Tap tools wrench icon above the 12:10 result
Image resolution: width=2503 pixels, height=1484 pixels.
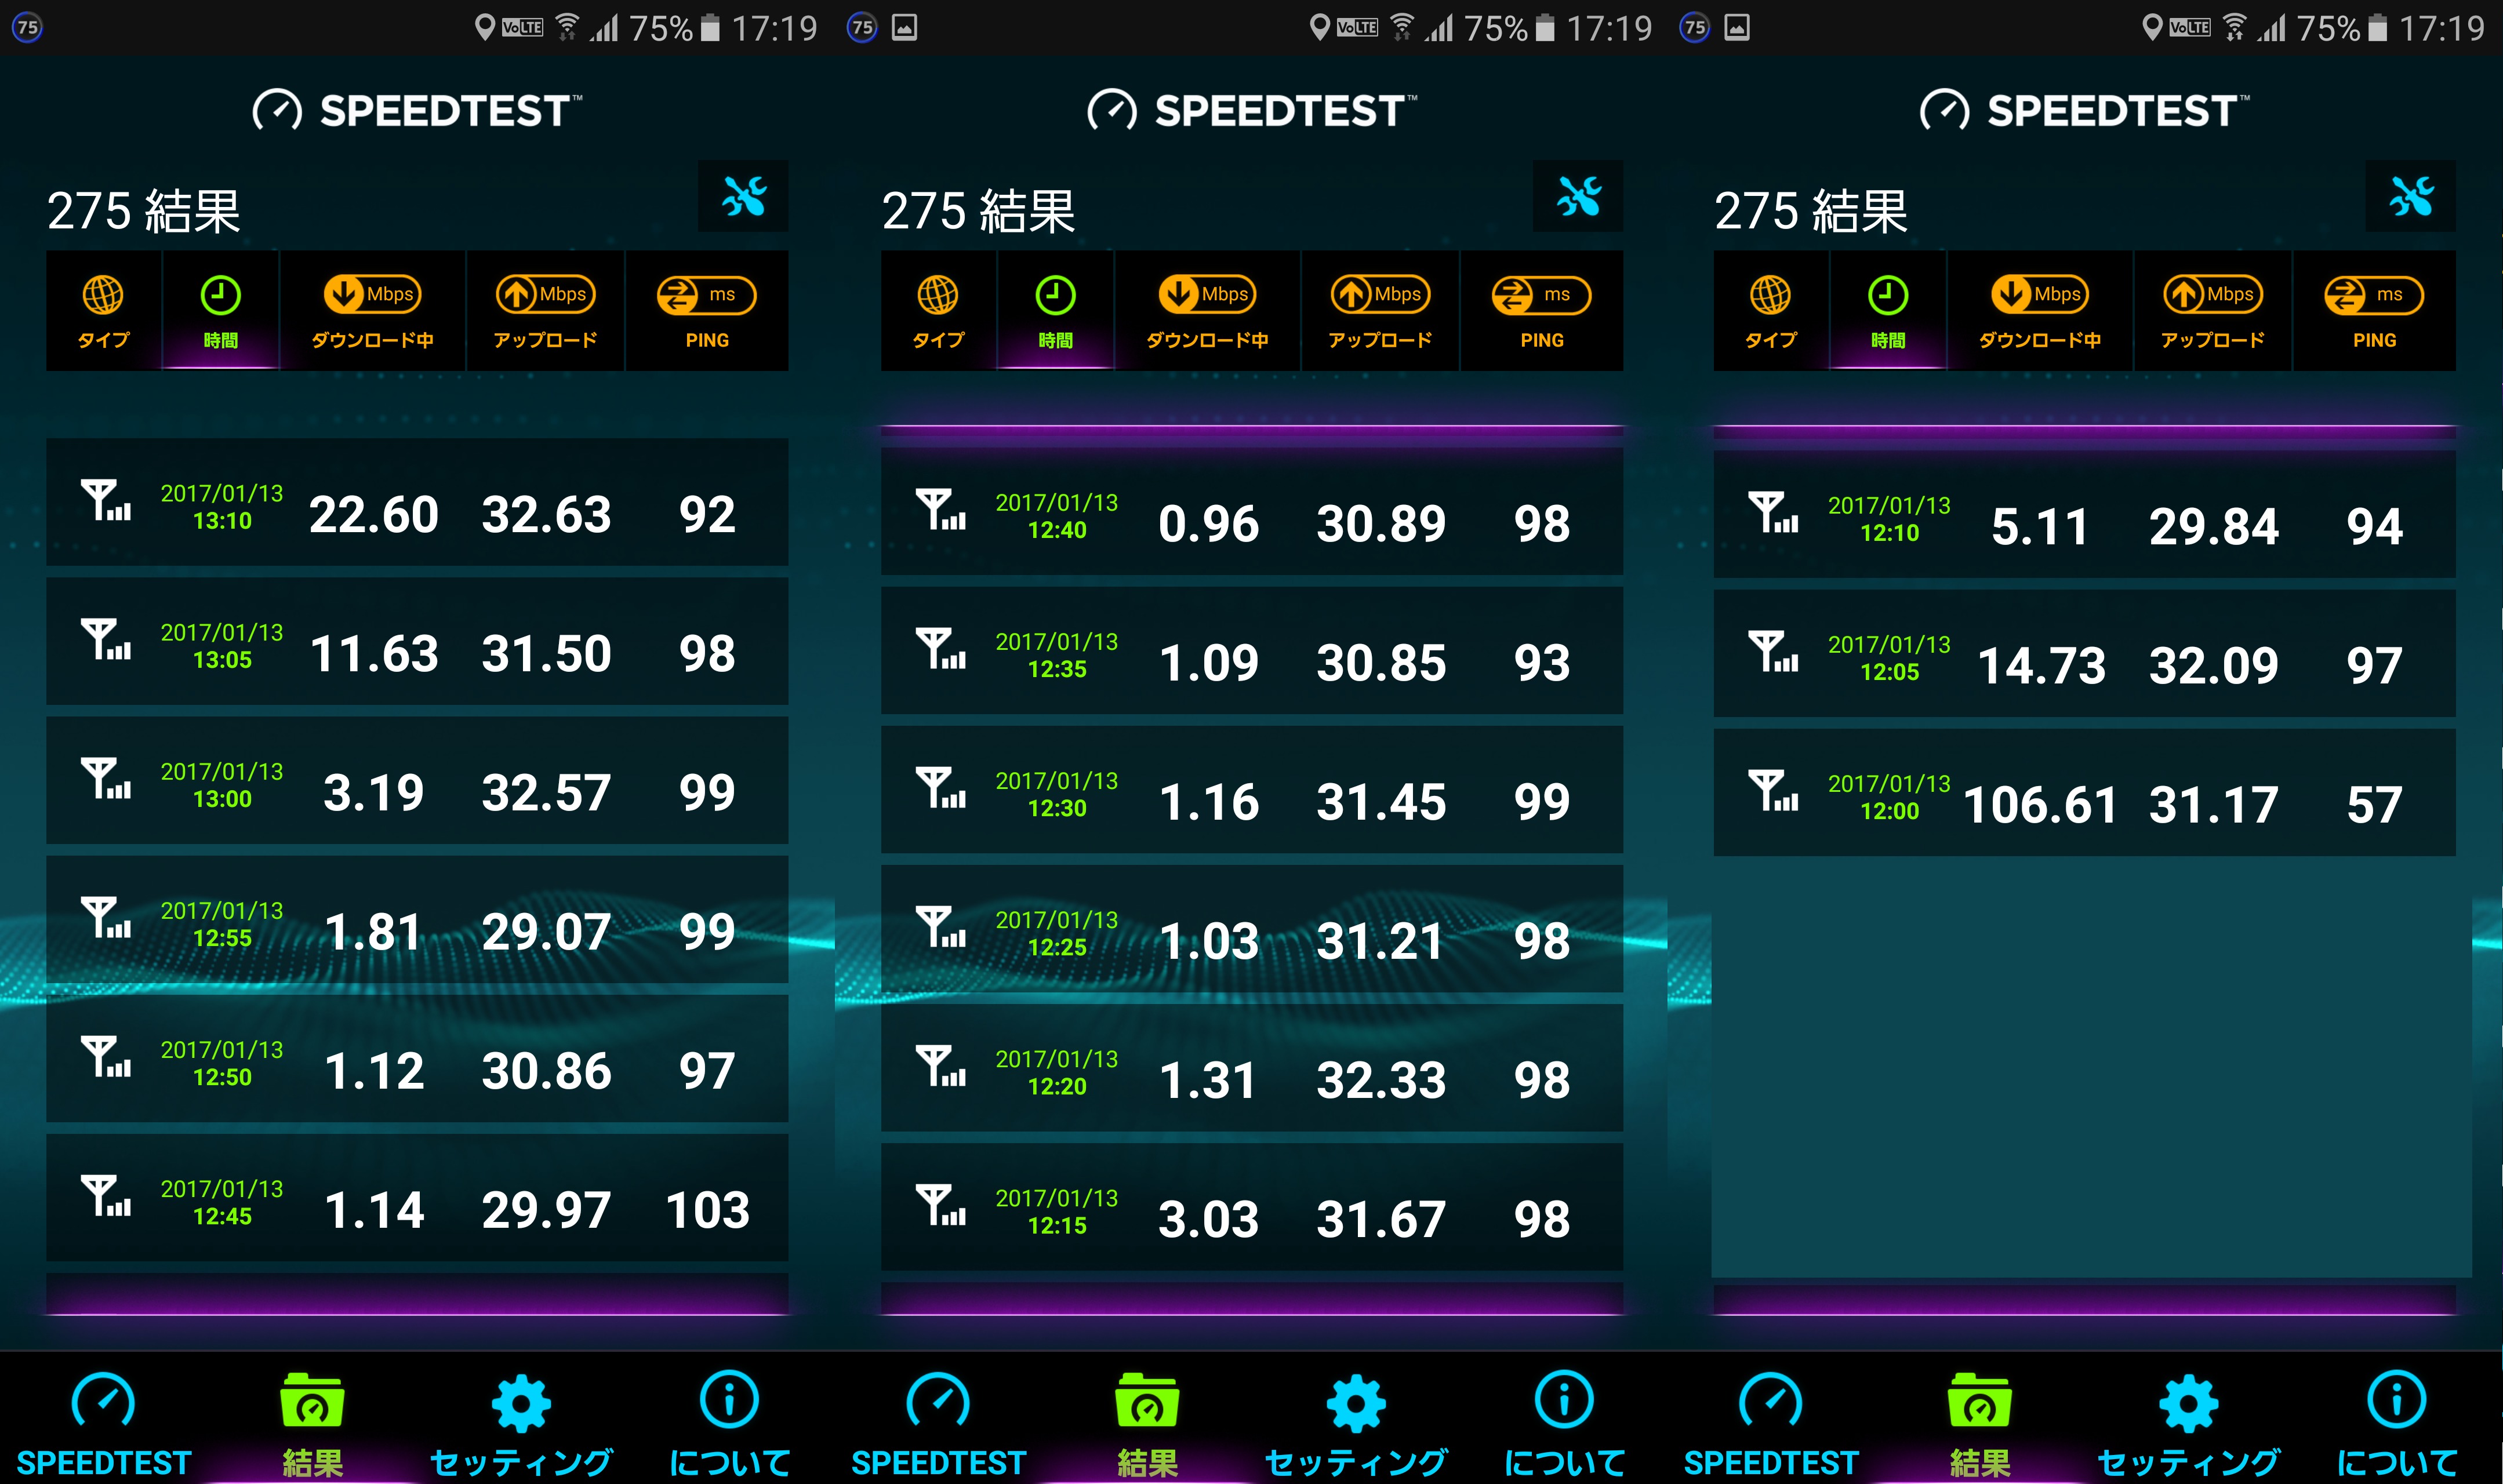point(2410,196)
